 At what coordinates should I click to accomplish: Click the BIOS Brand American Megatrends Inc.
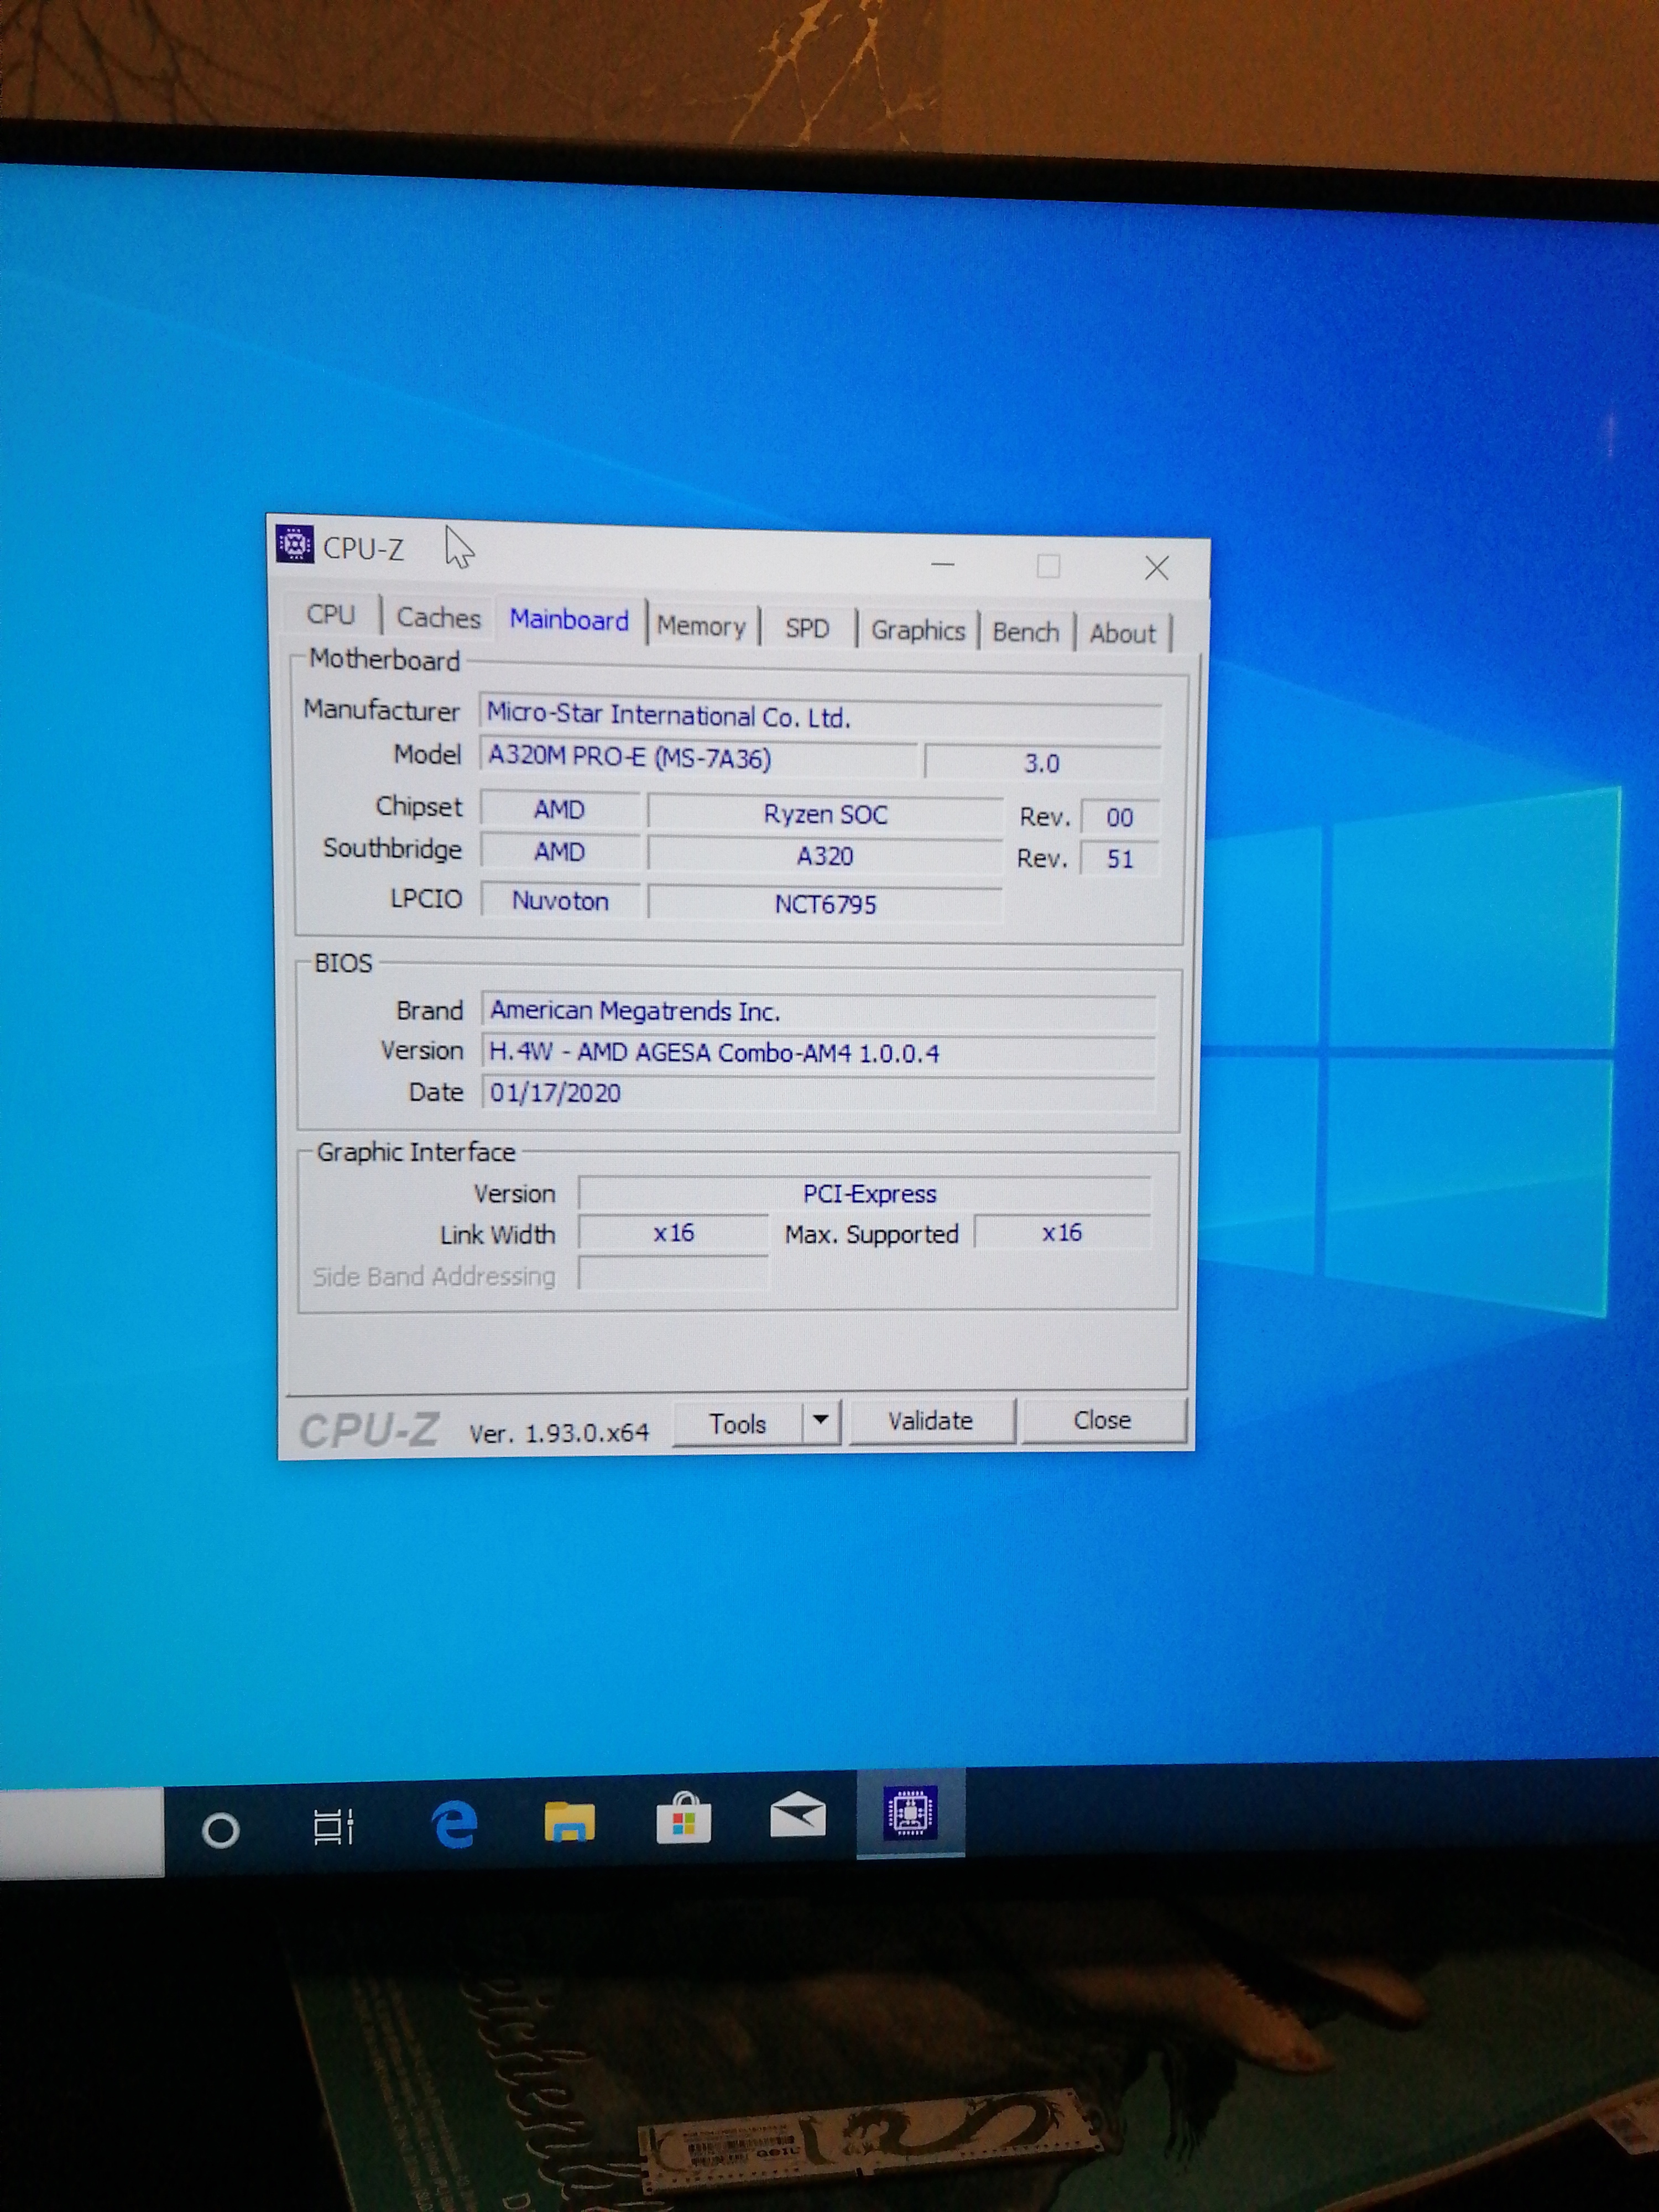[818, 1011]
